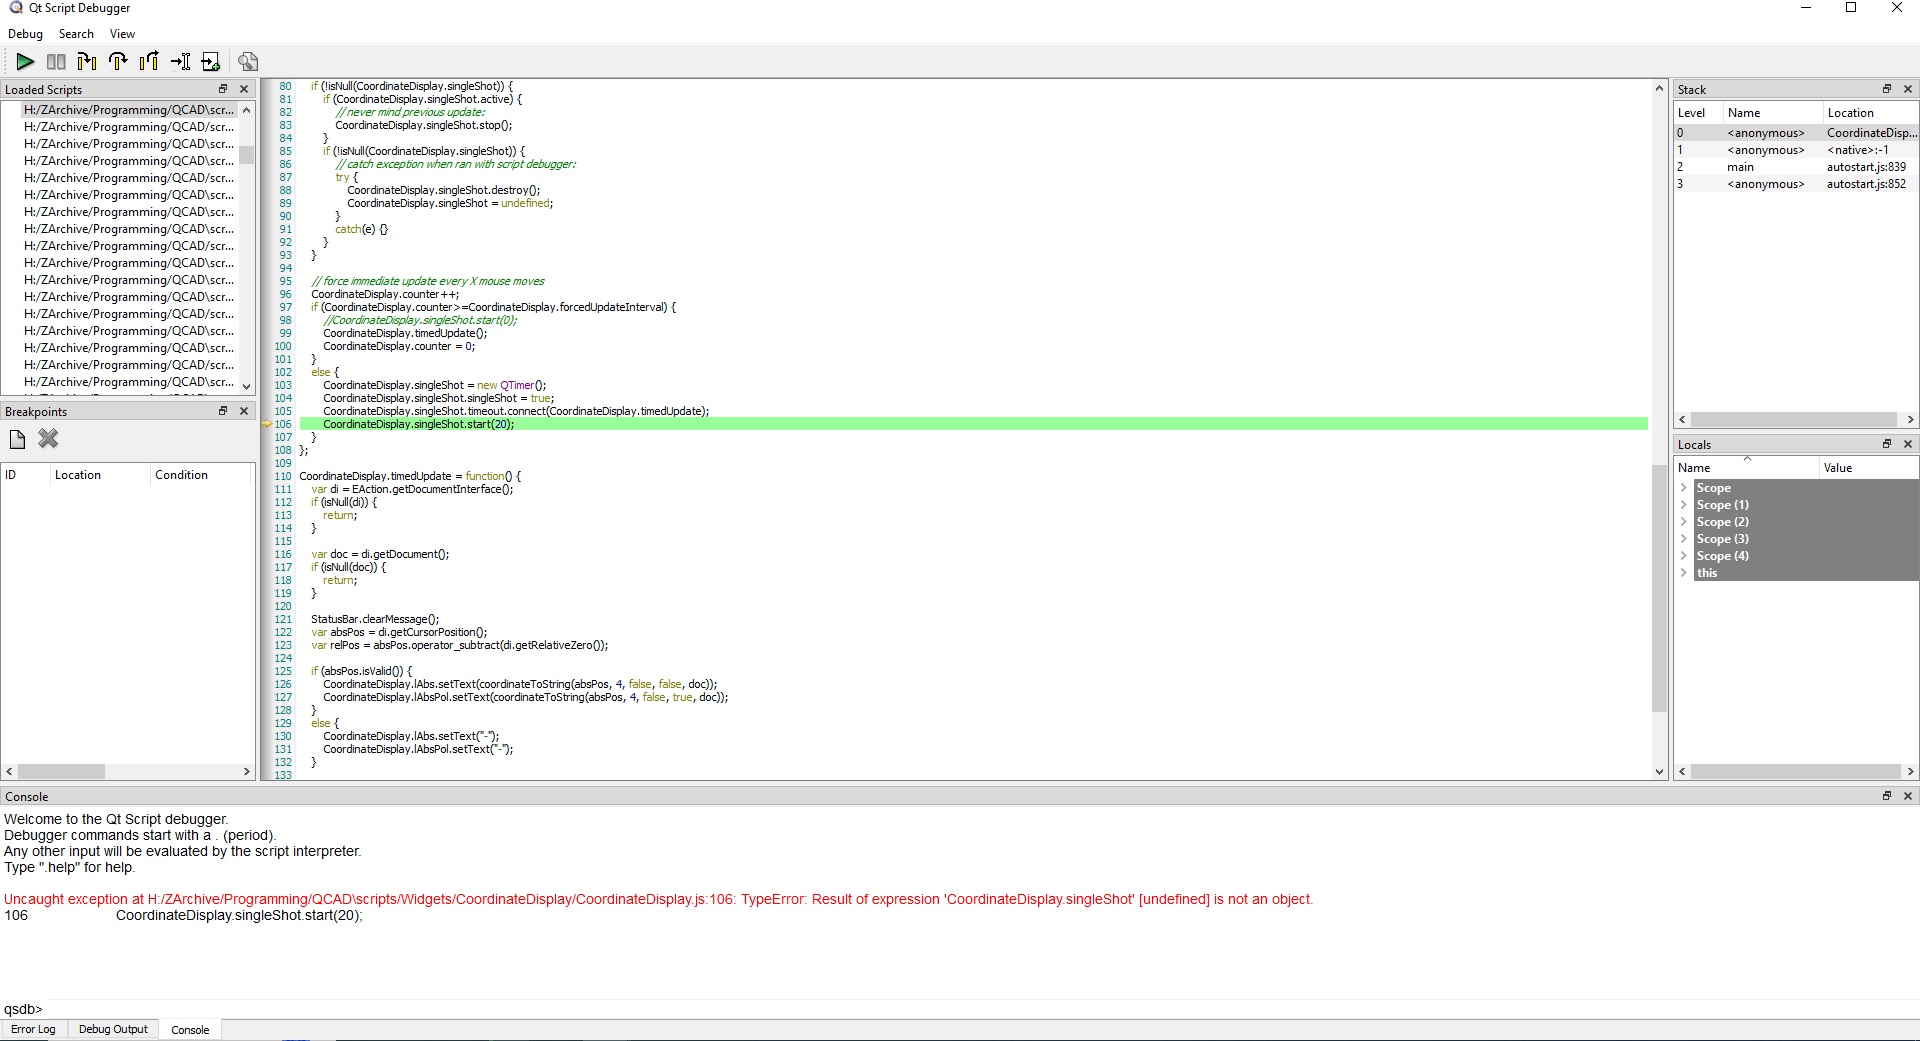Switch to the Error Log tab
This screenshot has width=1920, height=1041.
click(x=33, y=1029)
